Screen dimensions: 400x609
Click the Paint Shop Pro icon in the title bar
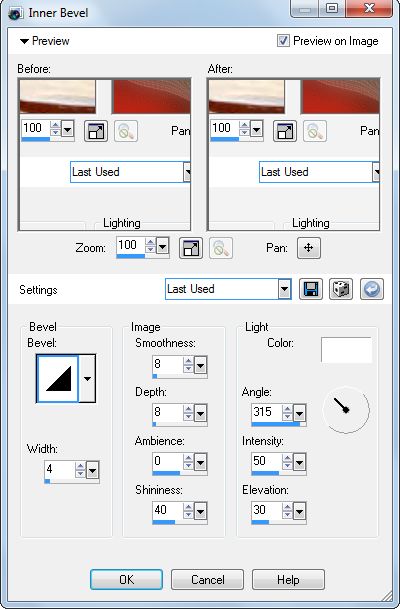pos(16,13)
